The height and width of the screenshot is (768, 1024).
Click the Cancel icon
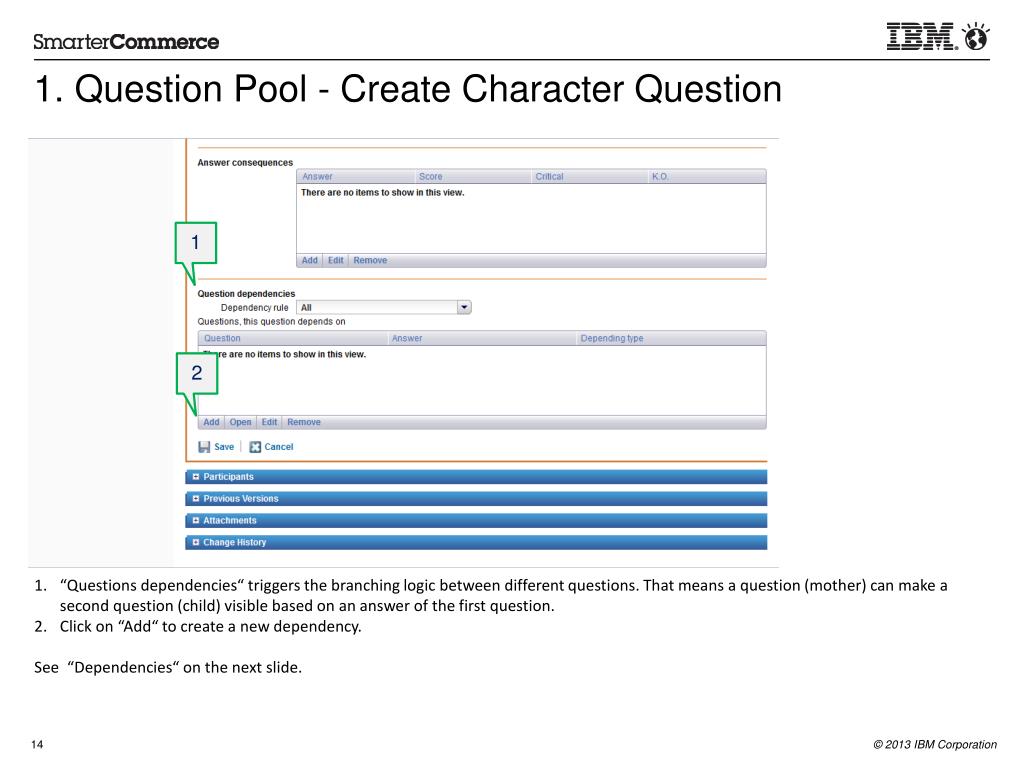pyautogui.click(x=255, y=447)
